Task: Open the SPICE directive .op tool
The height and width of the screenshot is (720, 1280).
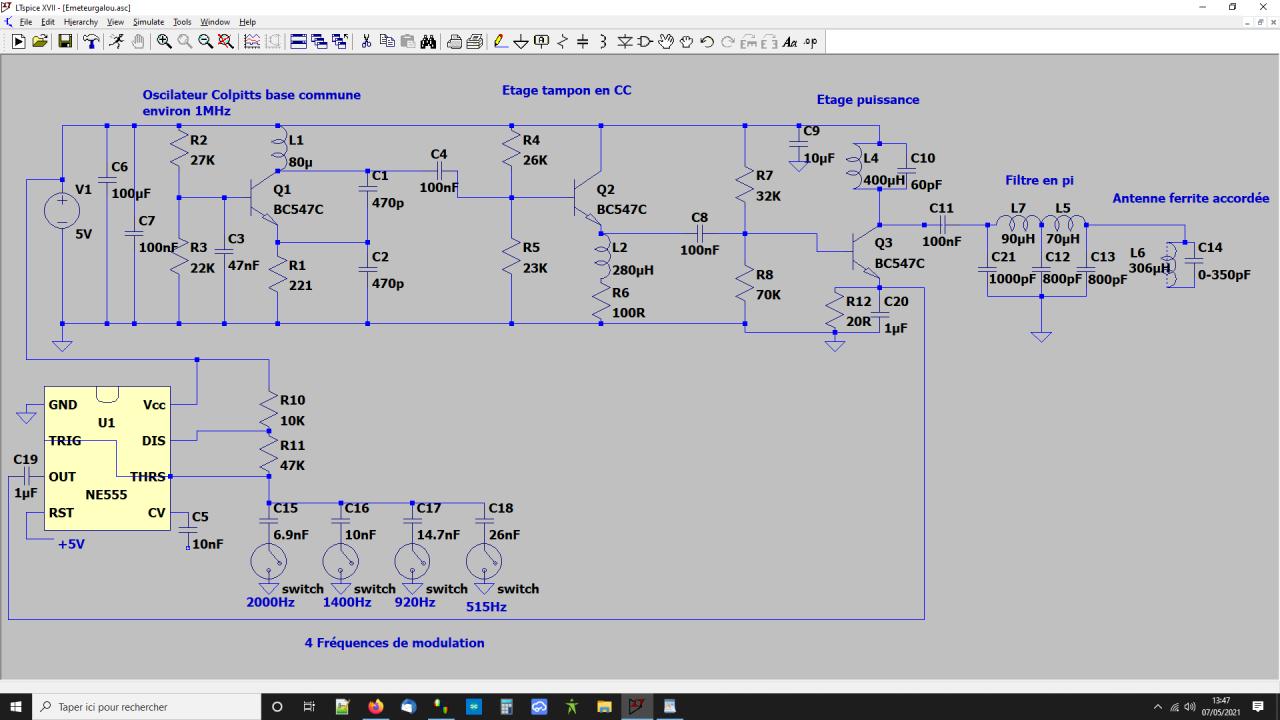Action: pos(810,41)
